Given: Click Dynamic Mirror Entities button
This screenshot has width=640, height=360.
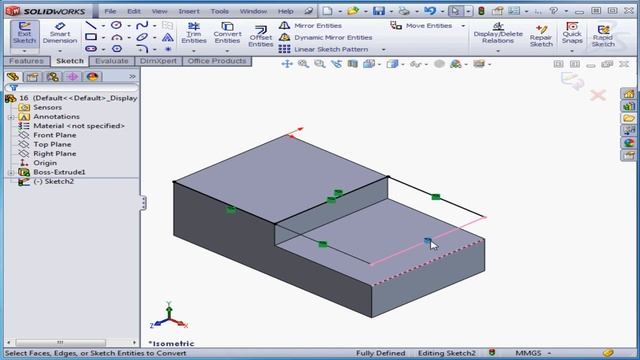Looking at the screenshot, I should coord(325,38).
